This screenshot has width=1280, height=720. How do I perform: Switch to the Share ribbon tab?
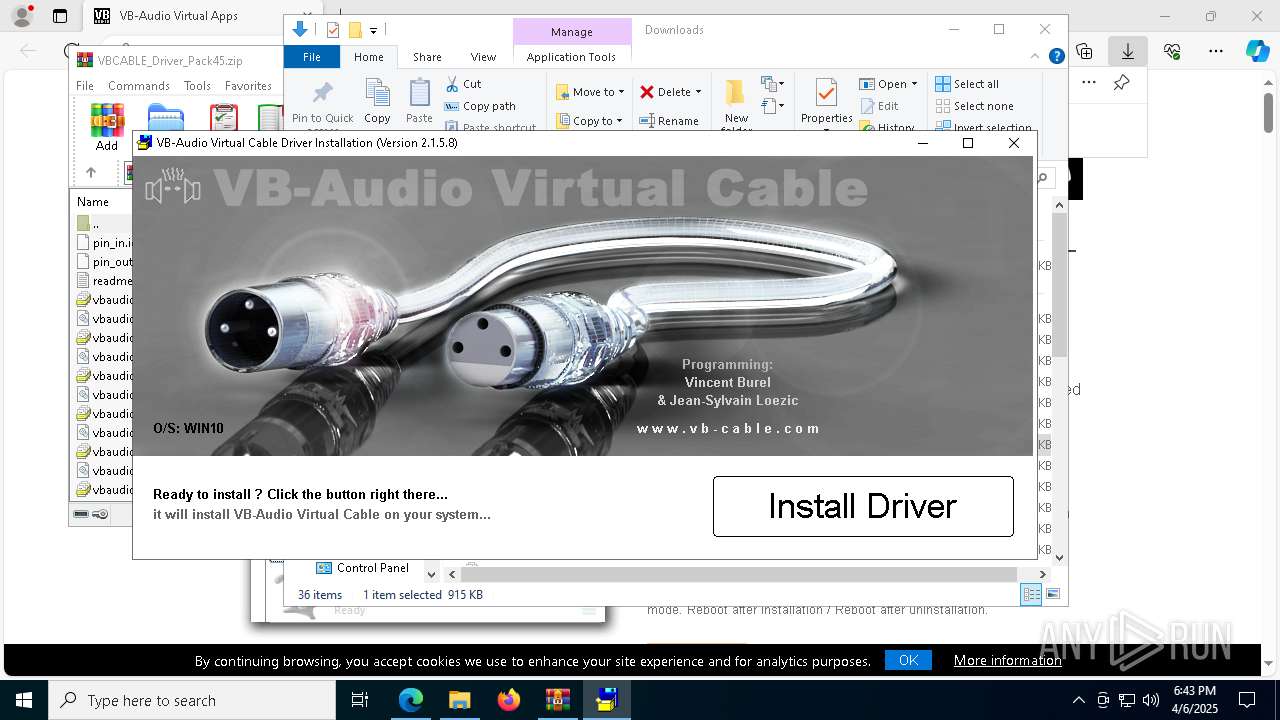[x=427, y=57]
